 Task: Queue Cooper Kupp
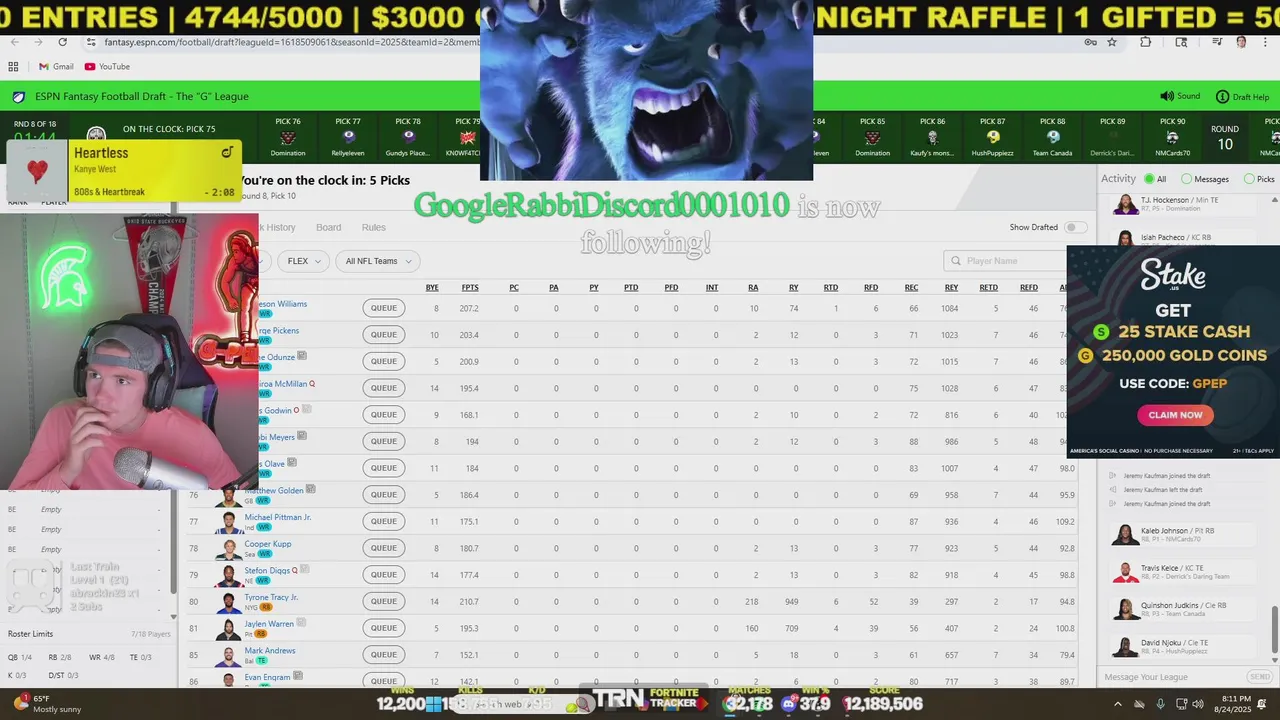384,548
